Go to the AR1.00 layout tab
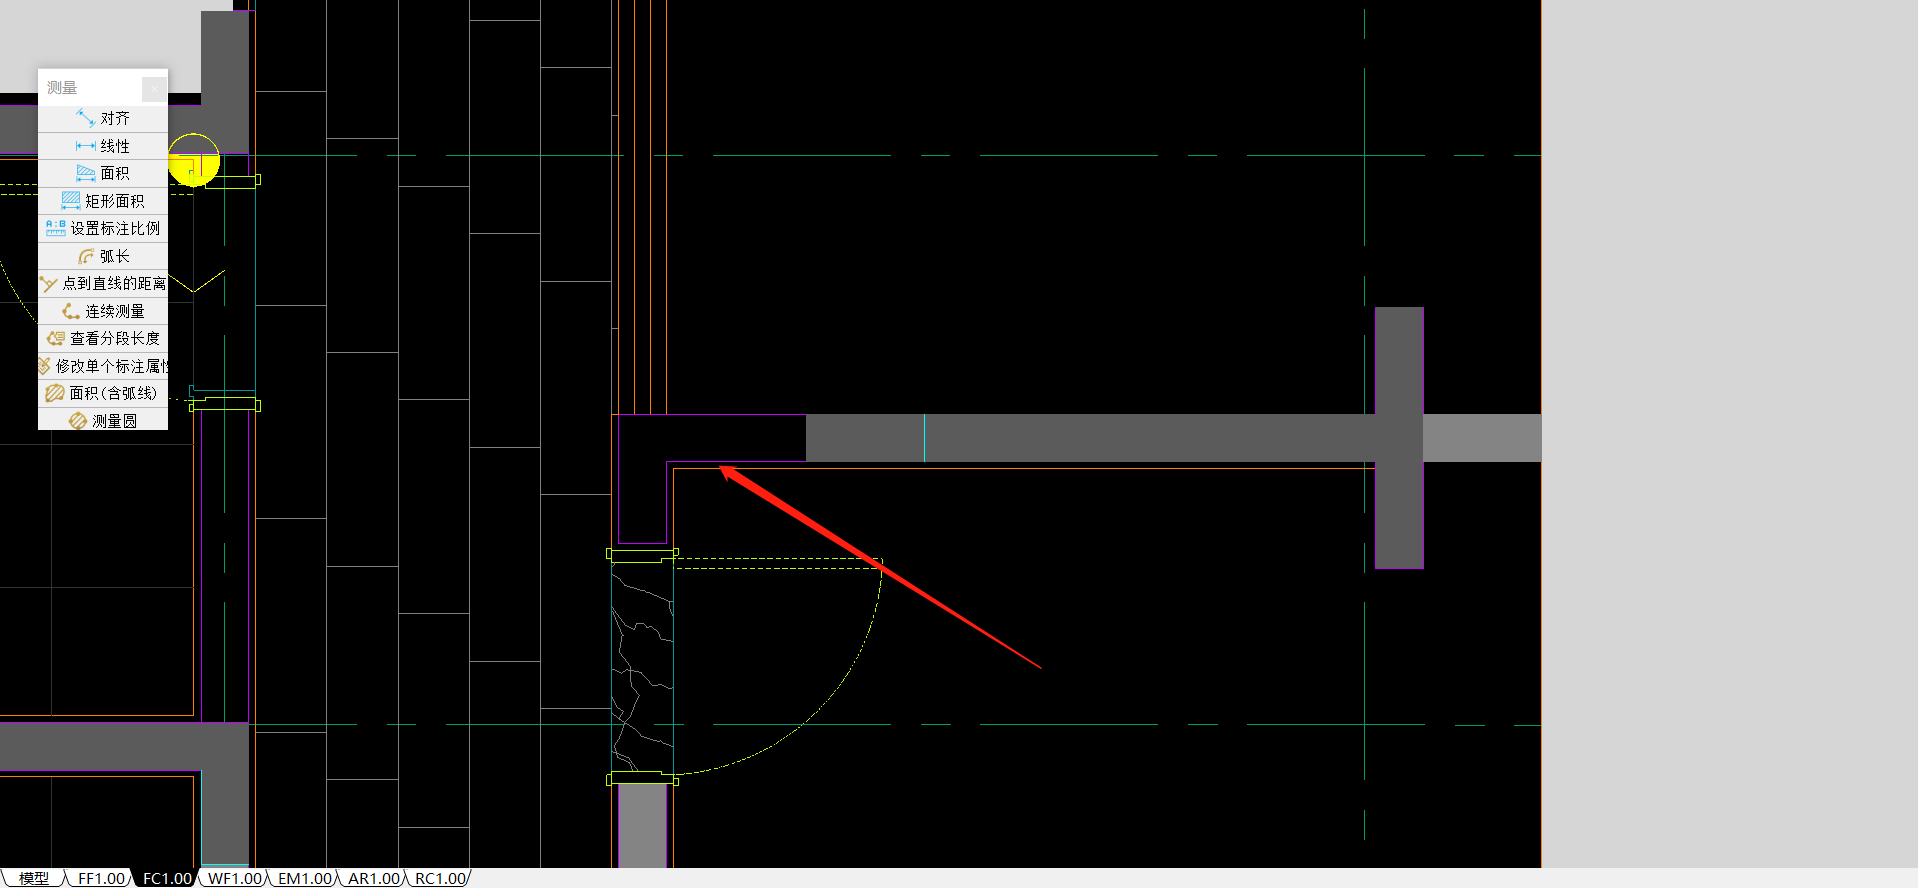 coord(374,878)
